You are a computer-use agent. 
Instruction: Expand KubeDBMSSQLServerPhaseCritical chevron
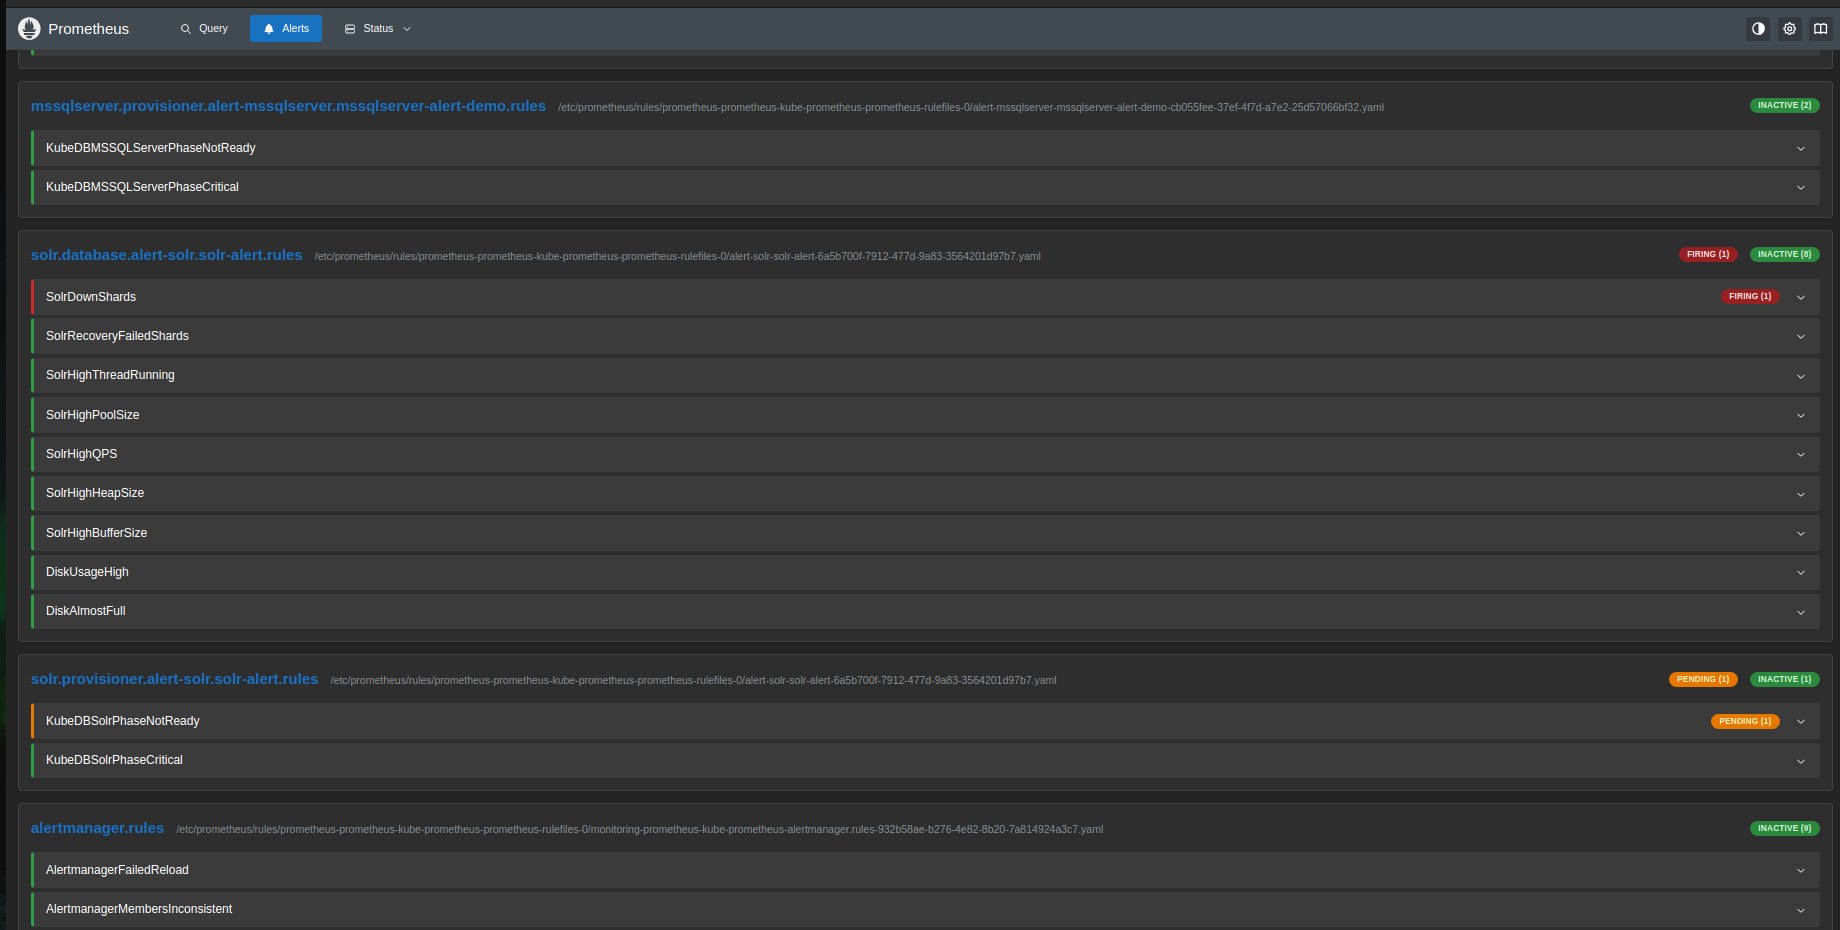1801,187
